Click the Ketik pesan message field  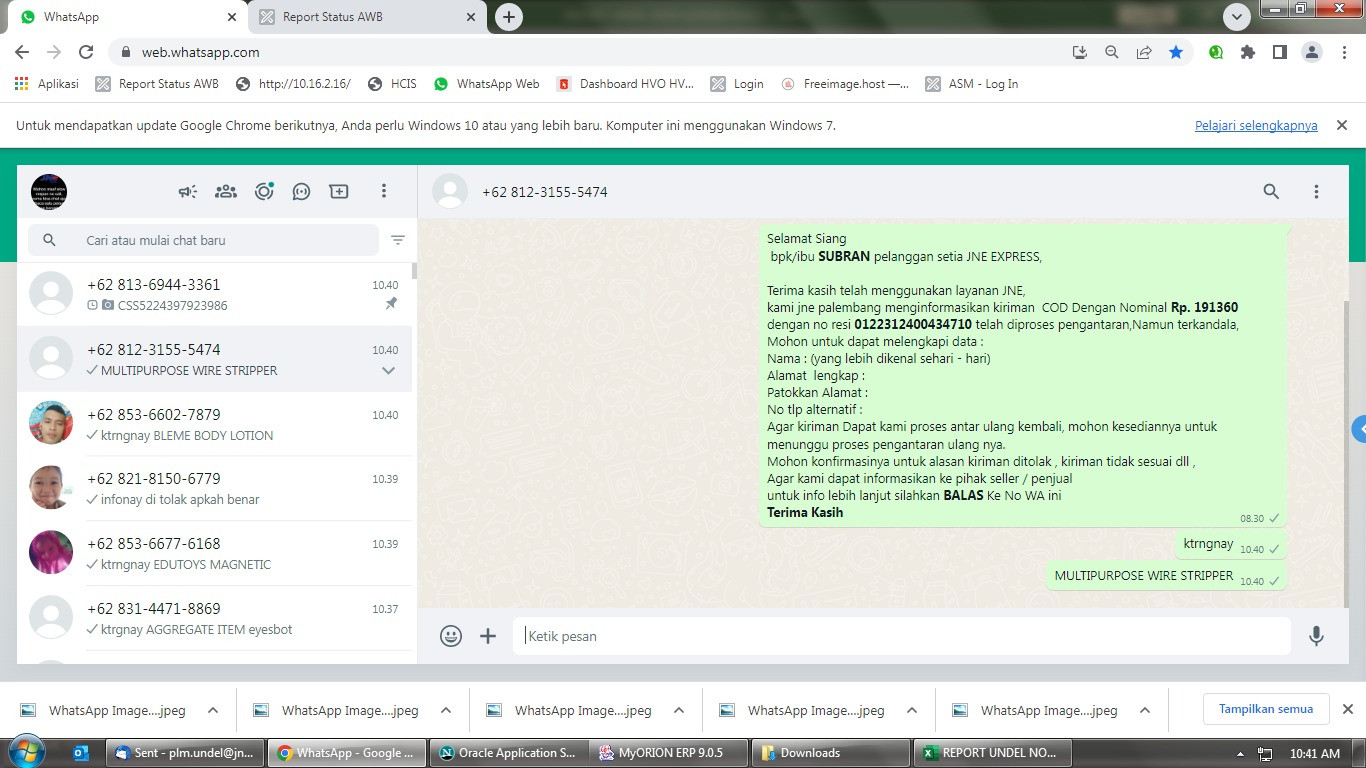pyautogui.click(x=901, y=636)
